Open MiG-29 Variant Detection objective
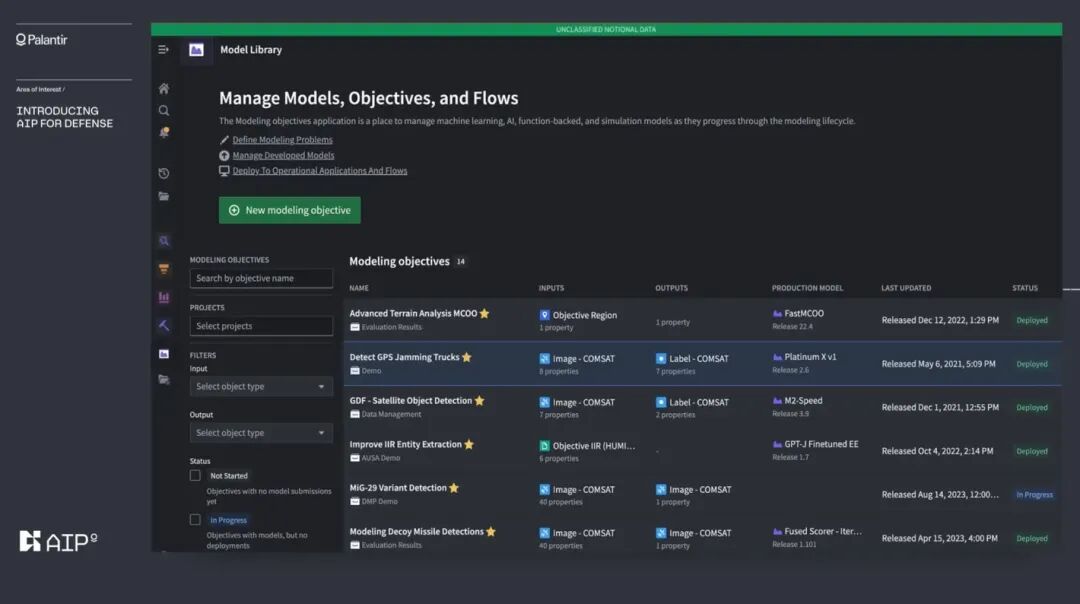The height and width of the screenshot is (604, 1080). point(398,488)
